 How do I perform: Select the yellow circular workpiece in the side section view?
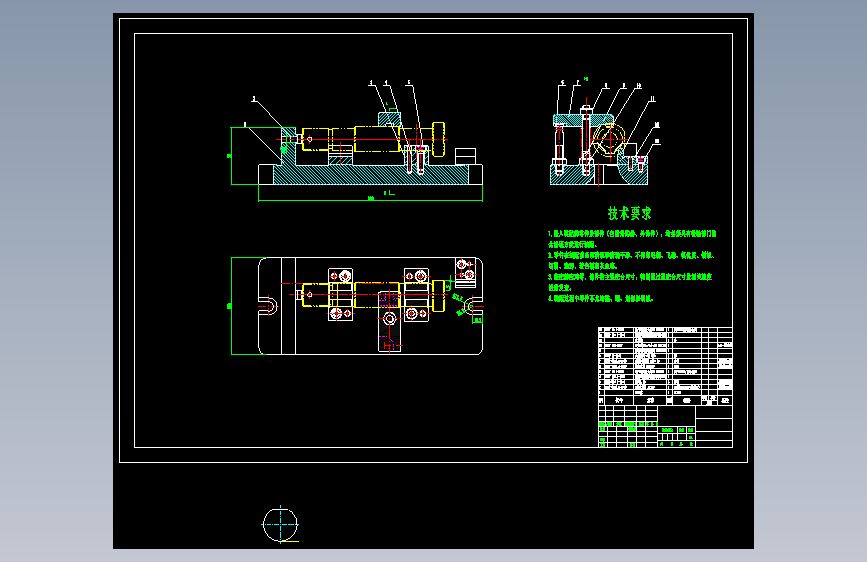click(609, 139)
